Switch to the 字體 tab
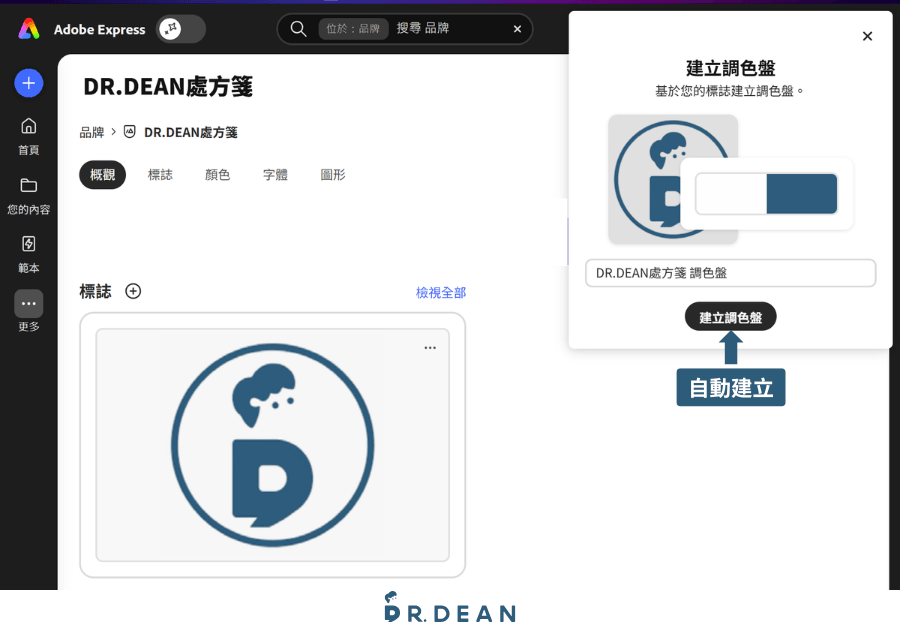This screenshot has height=635, width=900. 276,175
